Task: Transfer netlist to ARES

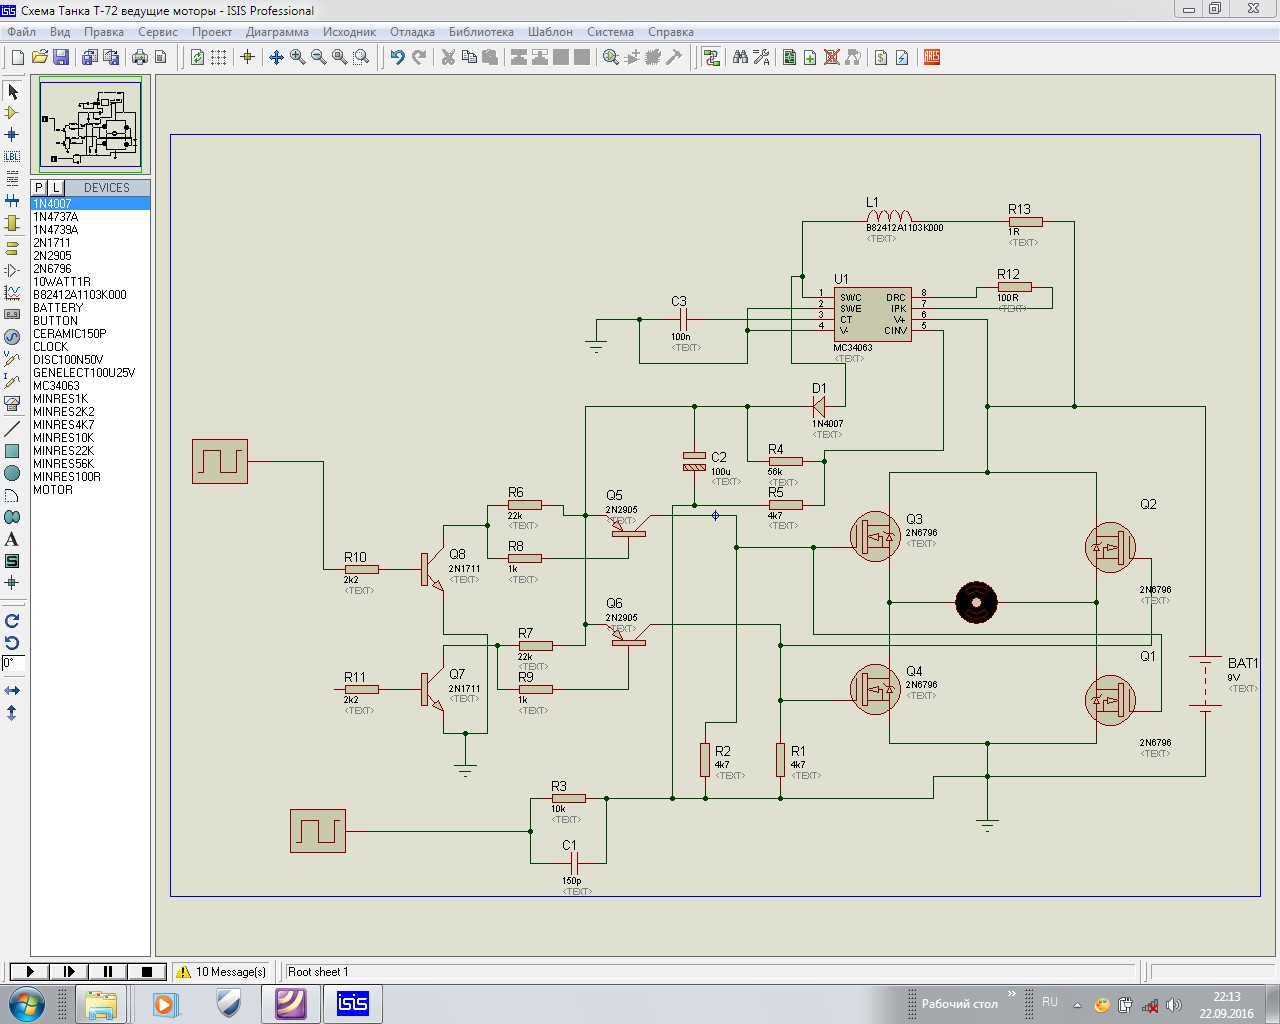Action: click(932, 57)
